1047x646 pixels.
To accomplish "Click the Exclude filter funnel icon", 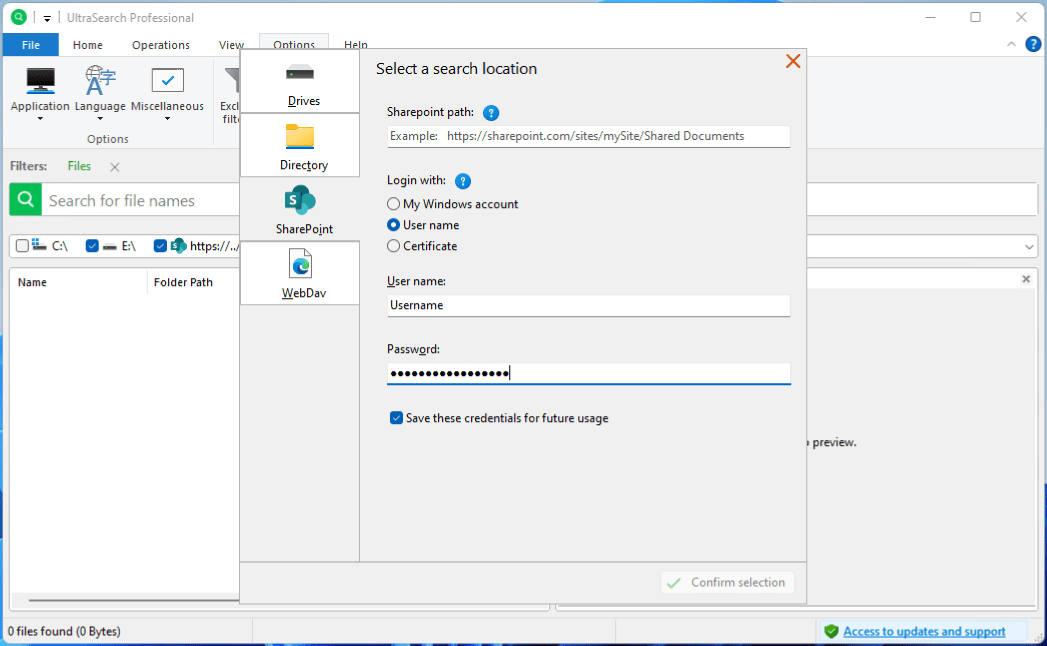I will pos(232,80).
